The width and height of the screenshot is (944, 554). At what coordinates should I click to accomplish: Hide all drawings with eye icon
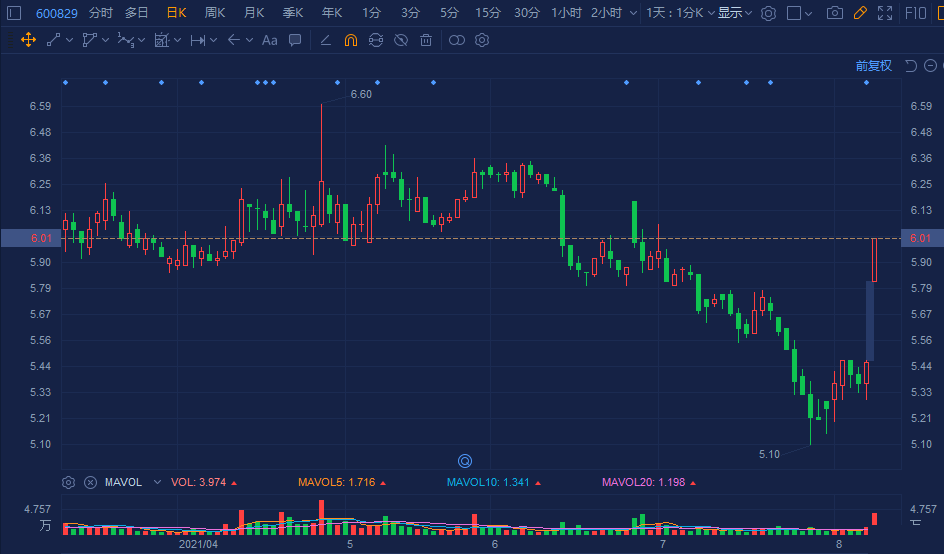point(401,40)
